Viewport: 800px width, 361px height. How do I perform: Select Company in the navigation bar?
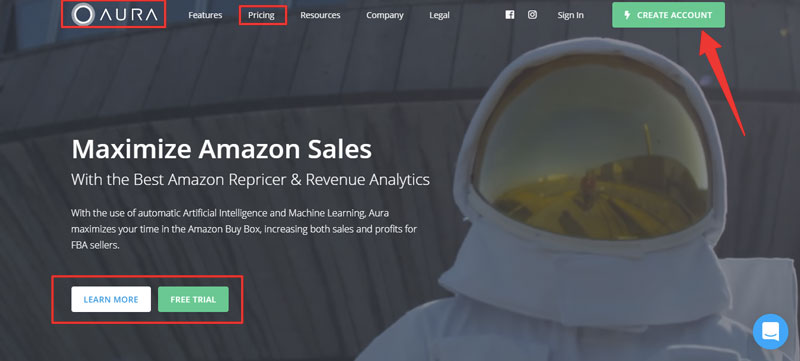tap(385, 15)
